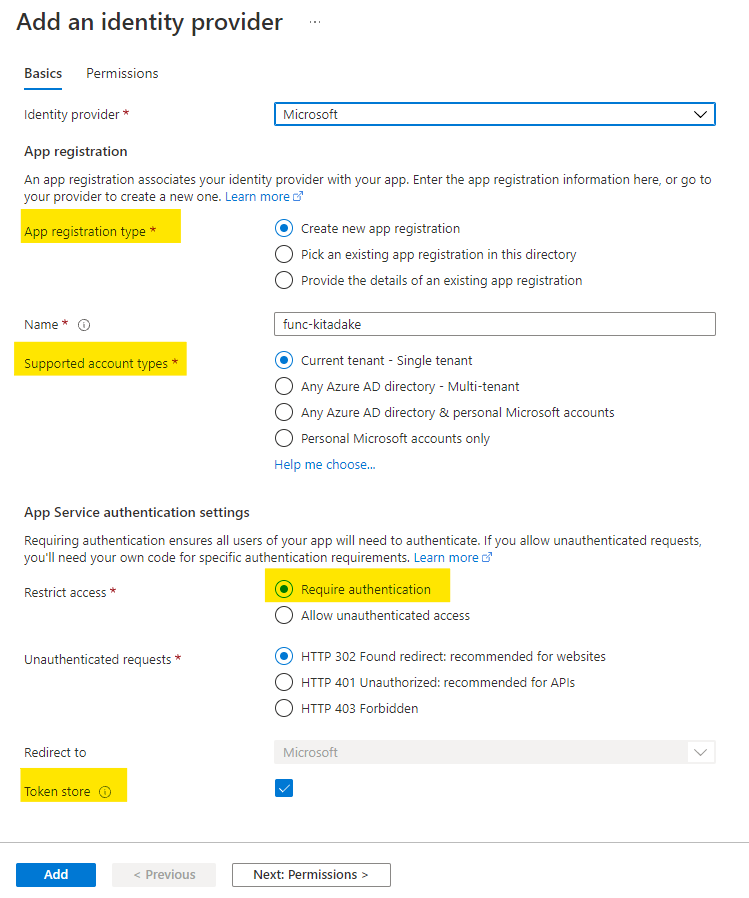The width and height of the screenshot is (749, 898).
Task: Open the Redirect to dropdown
Action: [x=495, y=752]
